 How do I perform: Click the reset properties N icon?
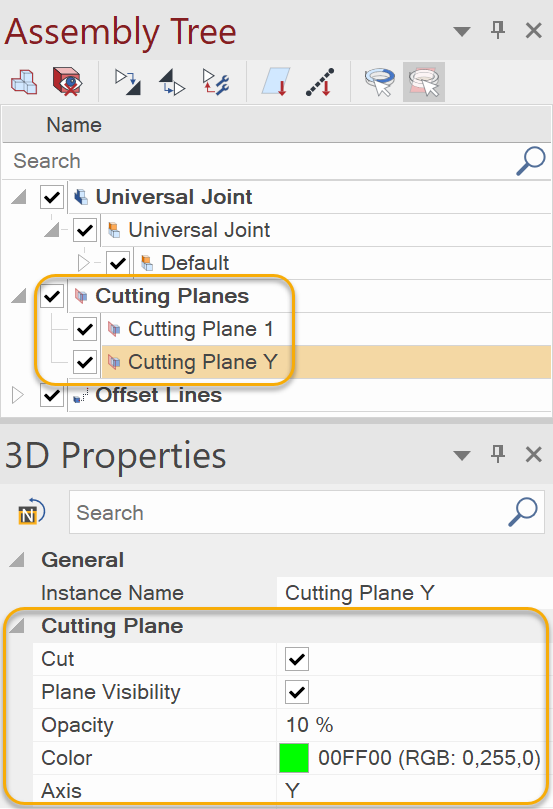[x=31, y=512]
